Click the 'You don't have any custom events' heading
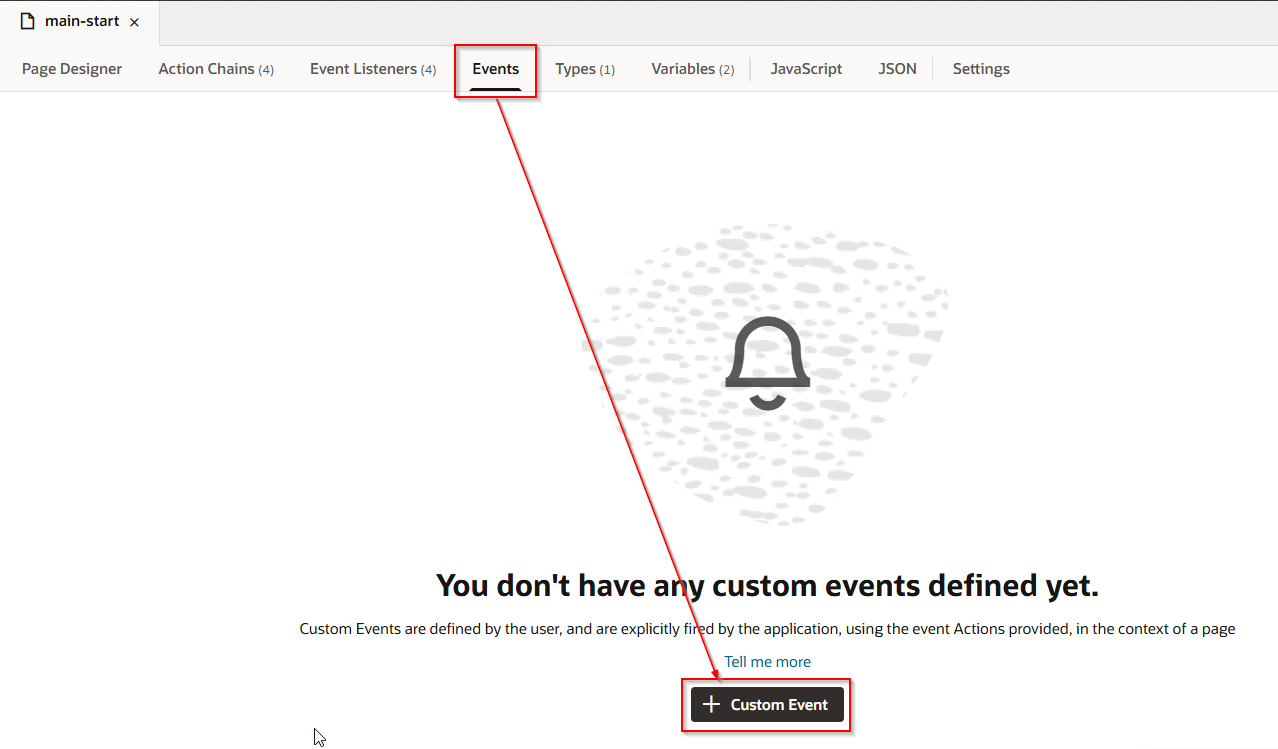The height and width of the screenshot is (749, 1278). tap(767, 586)
